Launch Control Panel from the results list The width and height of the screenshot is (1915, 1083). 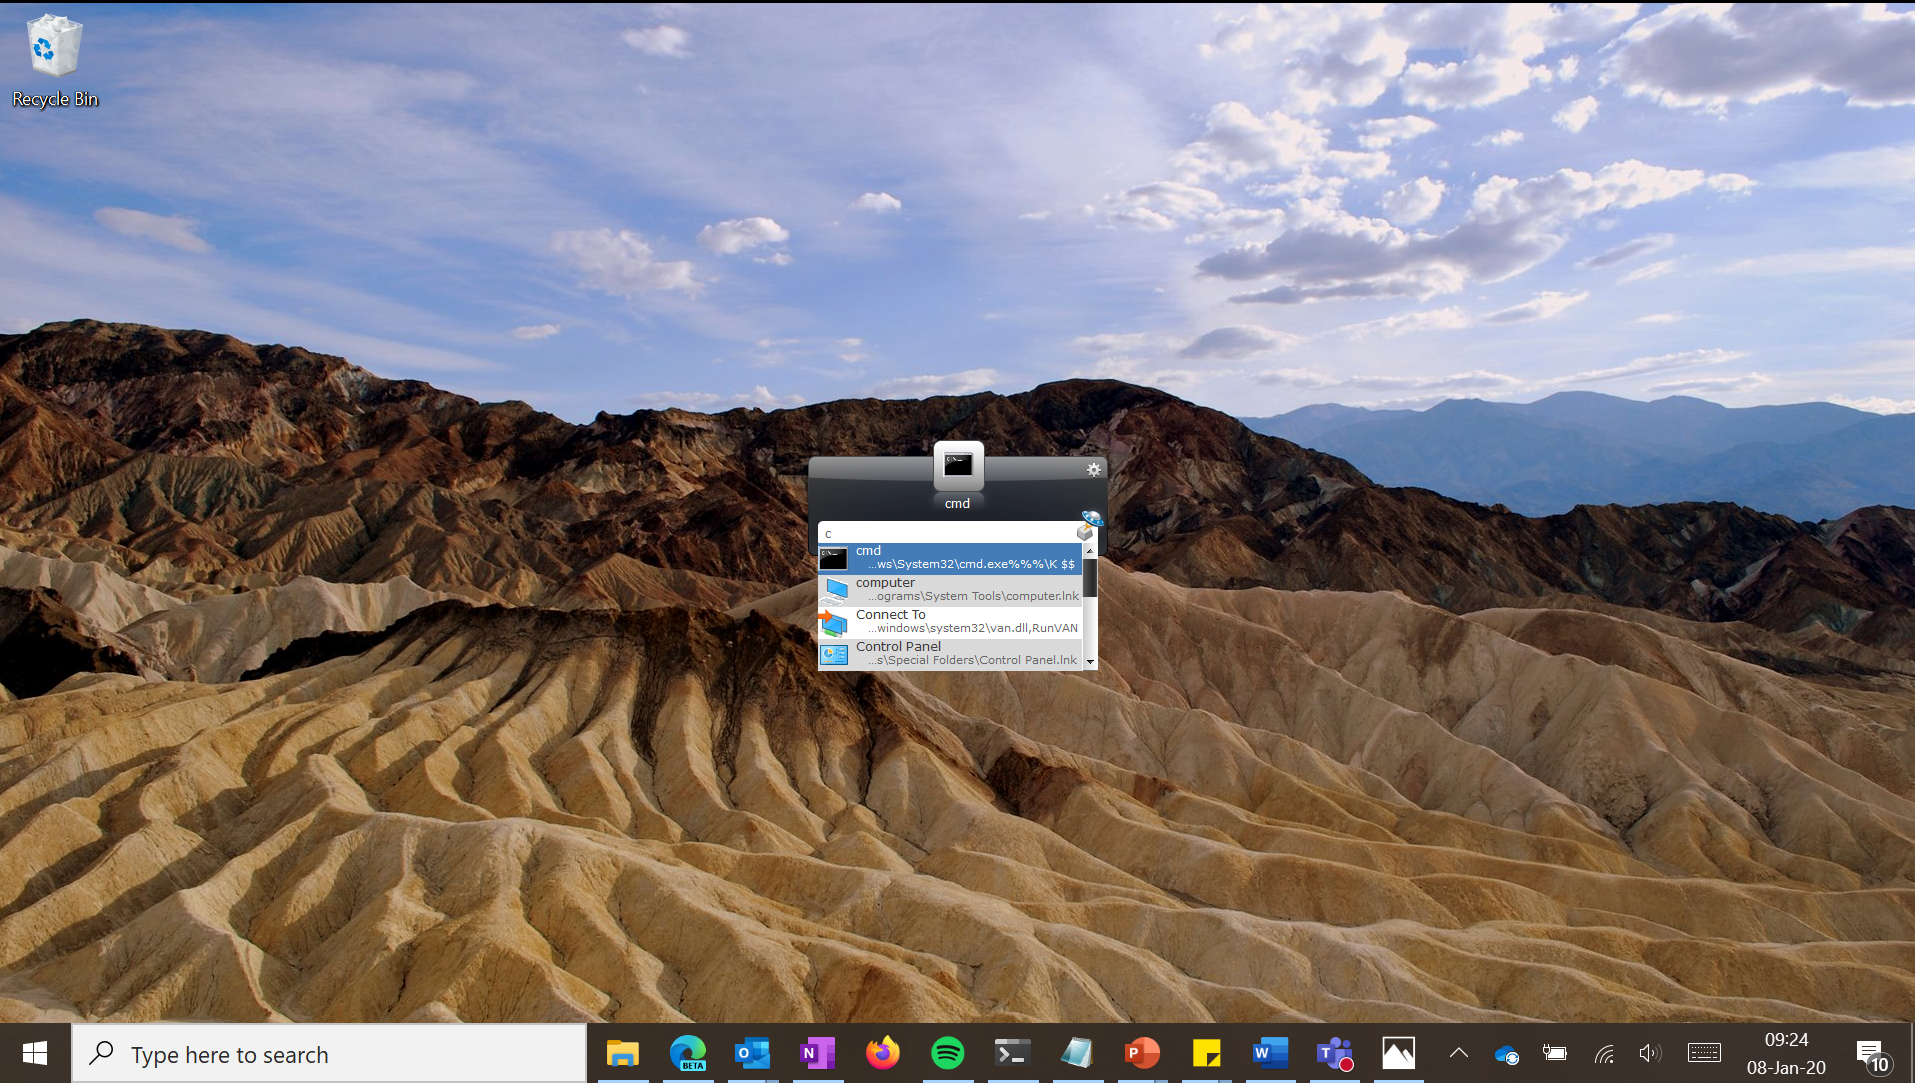(950, 654)
